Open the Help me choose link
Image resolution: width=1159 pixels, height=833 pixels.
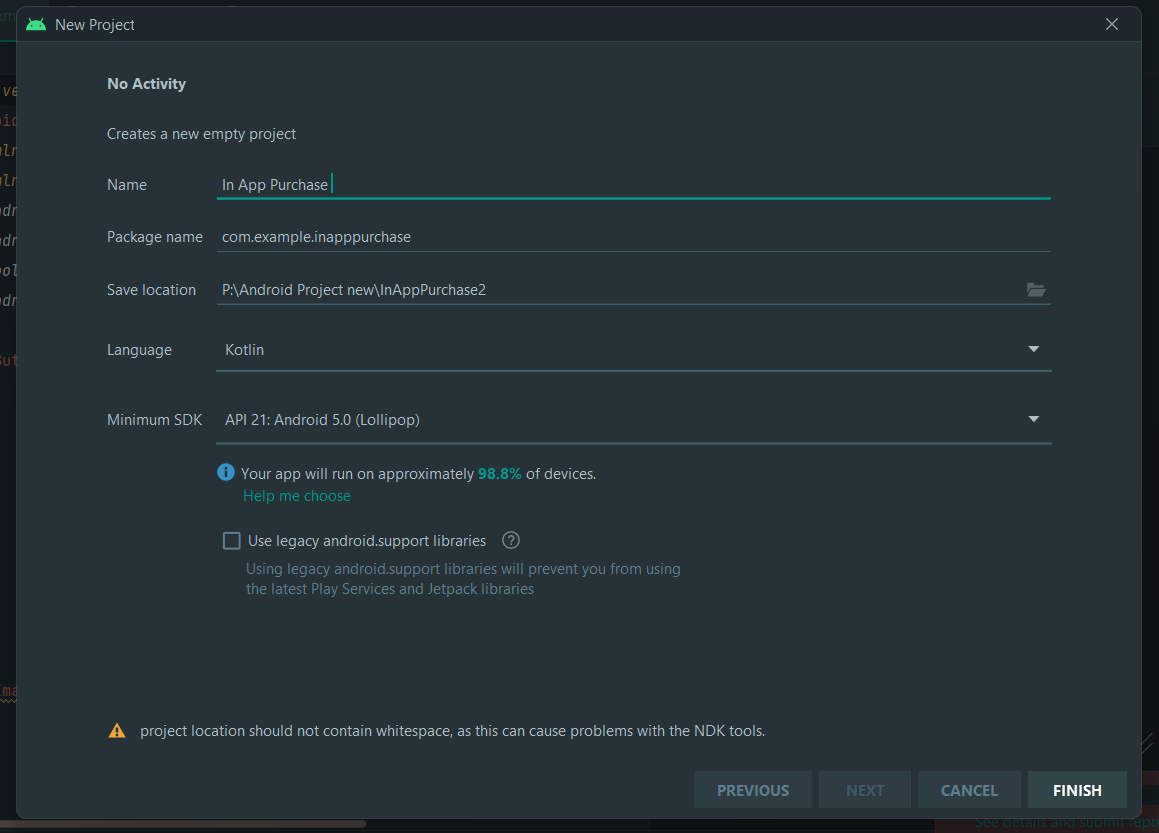[297, 496]
